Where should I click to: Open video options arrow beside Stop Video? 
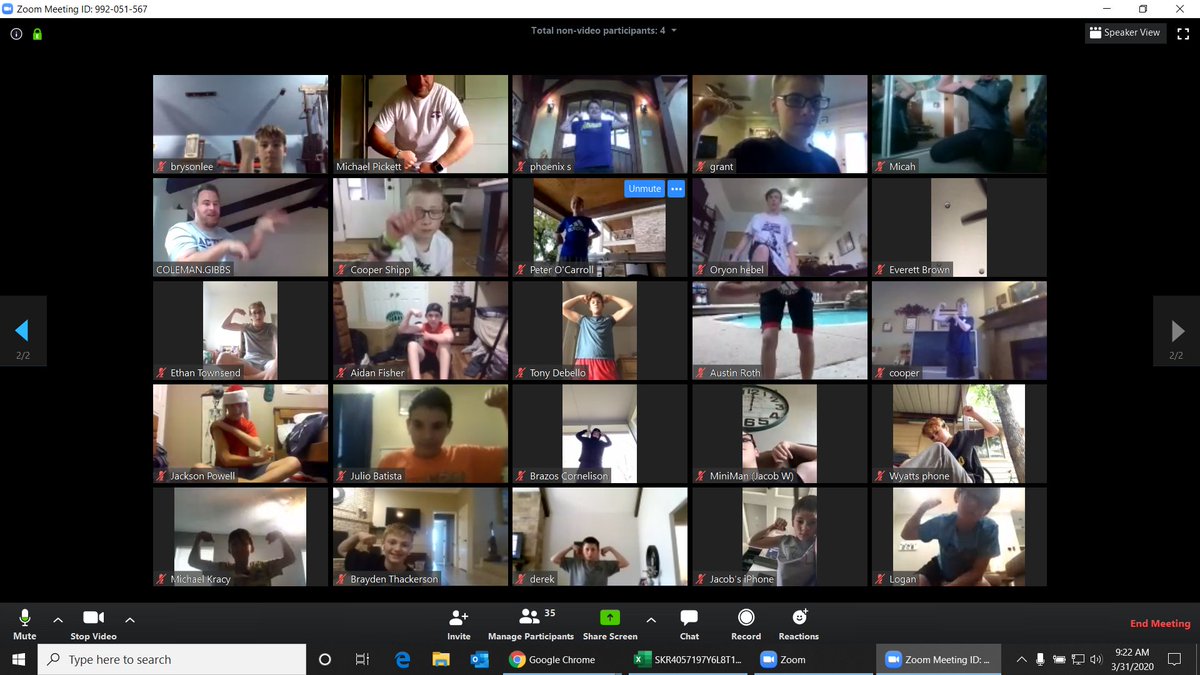(x=130, y=620)
